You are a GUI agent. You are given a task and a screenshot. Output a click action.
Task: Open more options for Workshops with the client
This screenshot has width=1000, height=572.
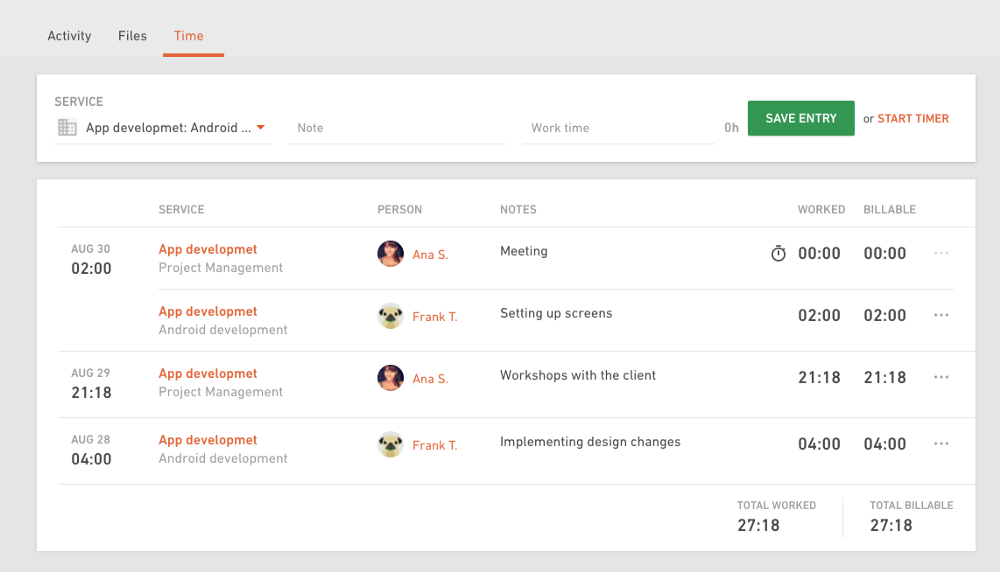click(x=941, y=377)
